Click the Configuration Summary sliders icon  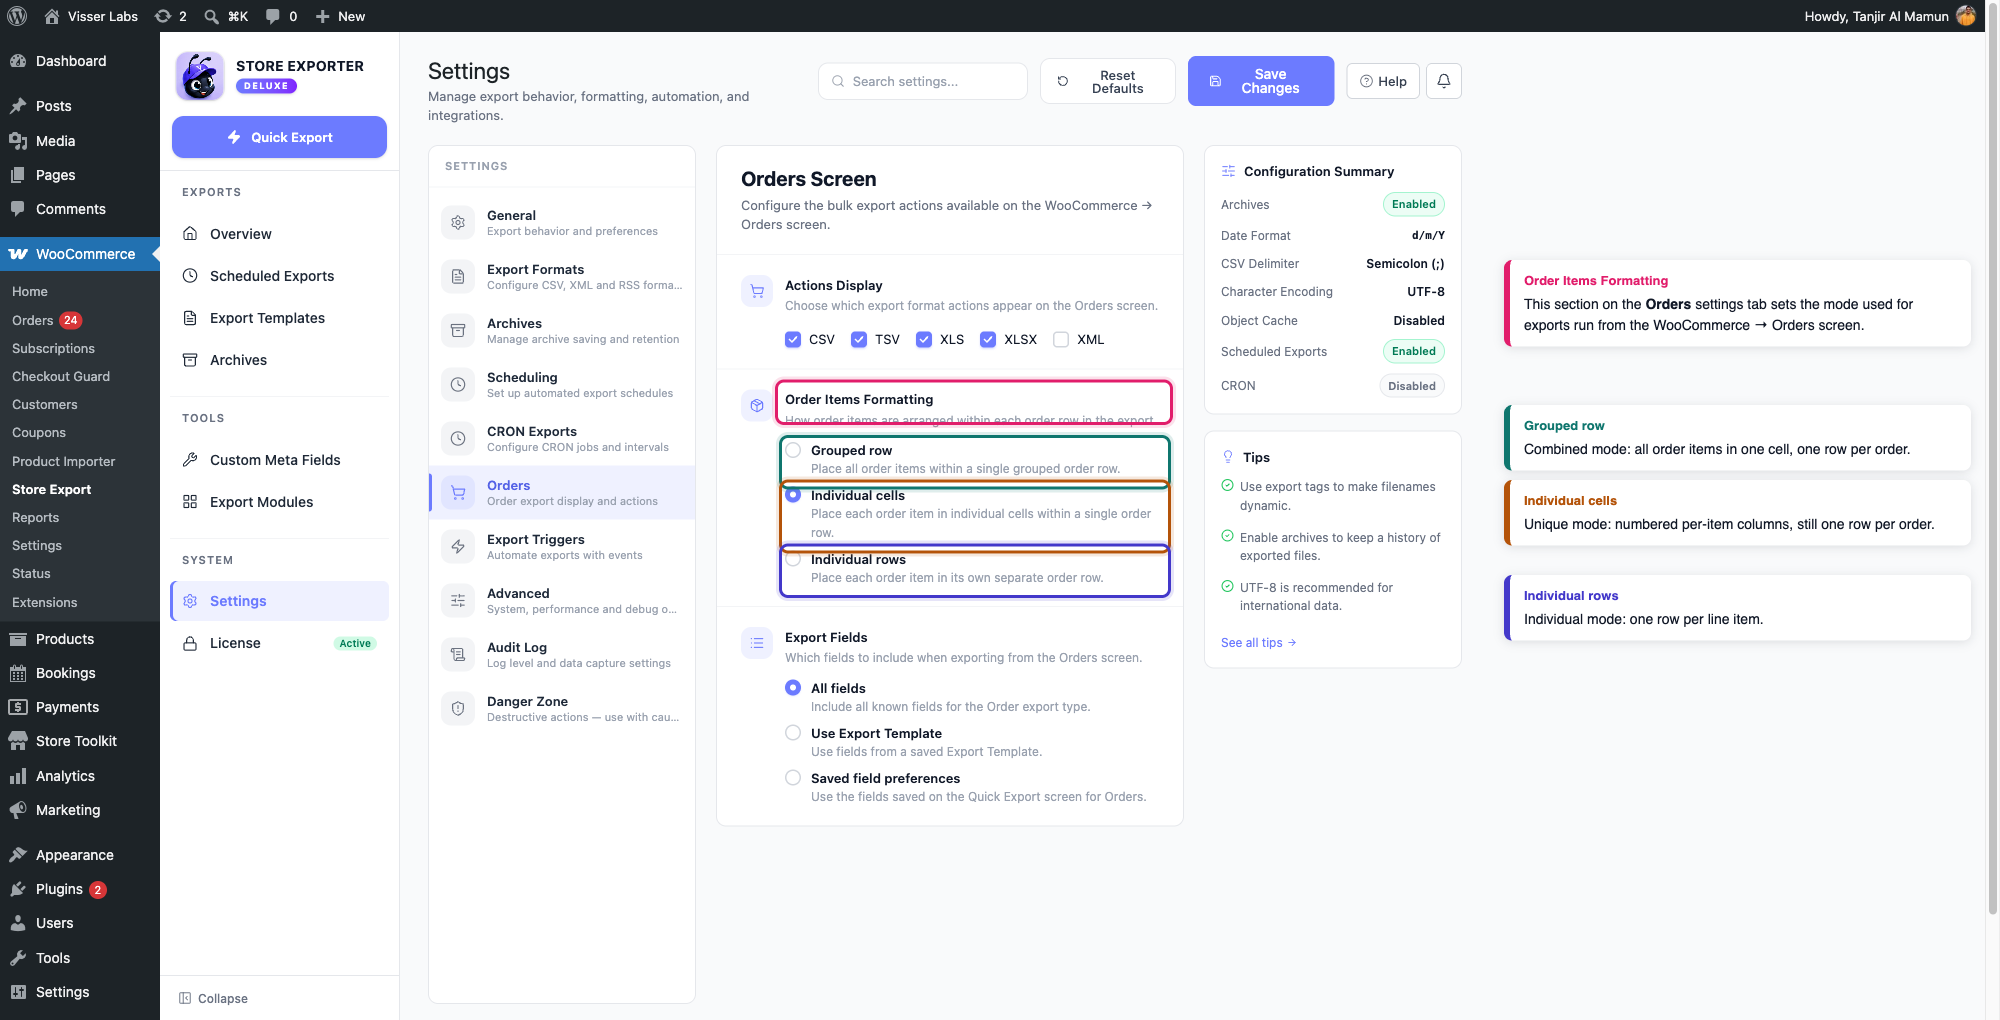(1228, 171)
